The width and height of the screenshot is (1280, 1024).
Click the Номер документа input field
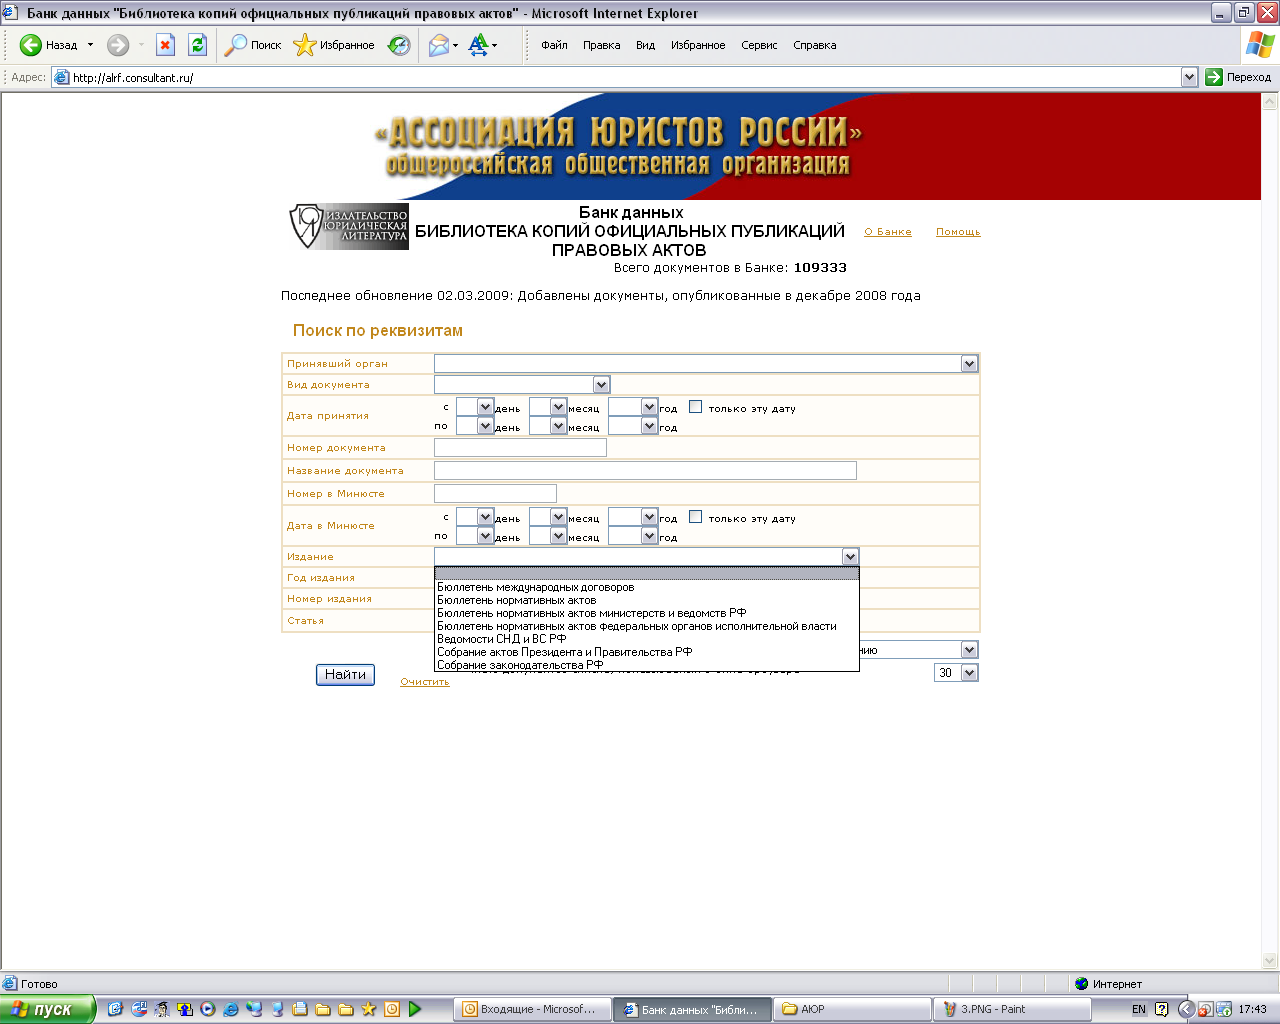(x=520, y=448)
